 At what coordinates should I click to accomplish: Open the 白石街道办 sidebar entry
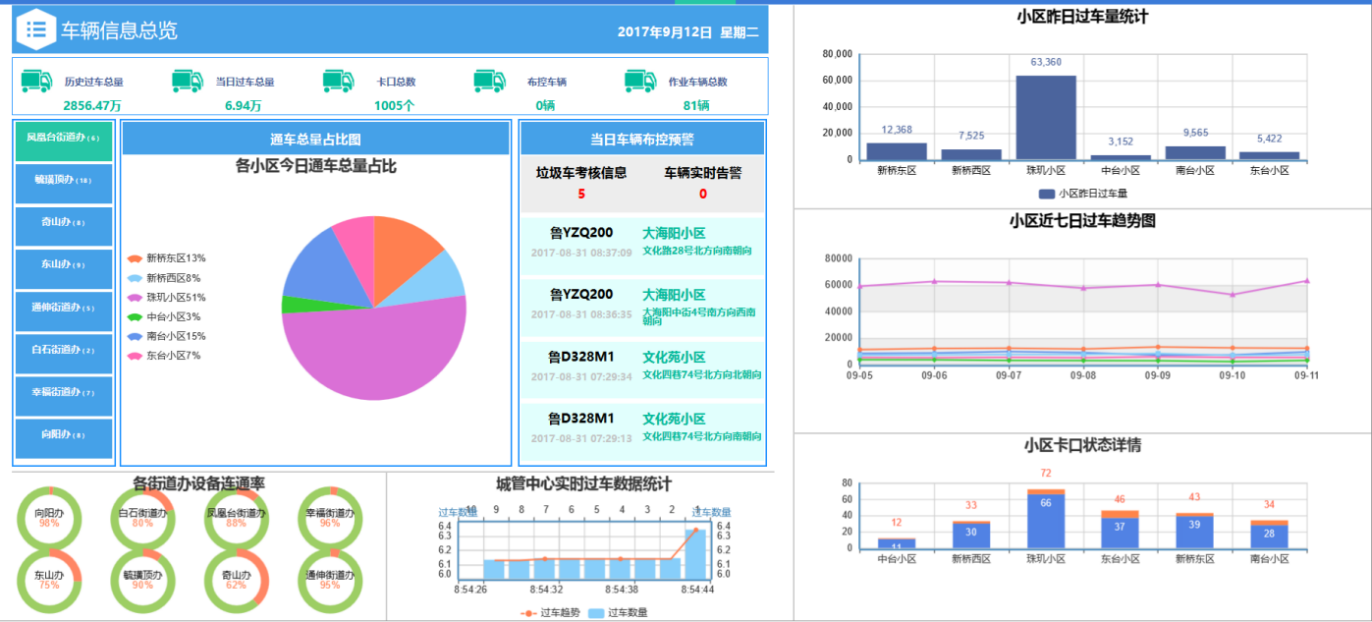pos(63,350)
